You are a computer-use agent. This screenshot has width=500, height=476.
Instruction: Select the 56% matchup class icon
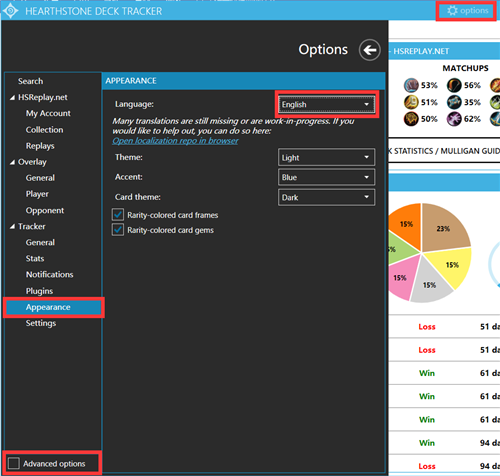(454, 85)
